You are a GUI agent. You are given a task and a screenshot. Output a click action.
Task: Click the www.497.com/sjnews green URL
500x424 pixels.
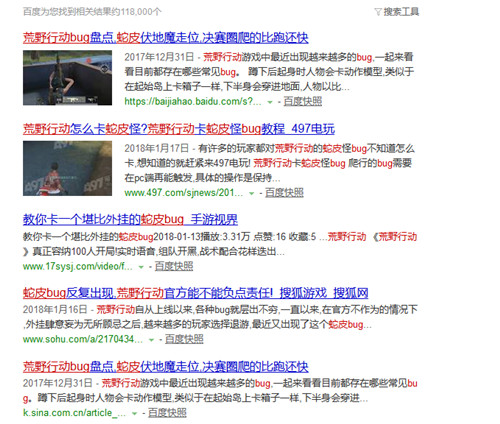pos(184,193)
